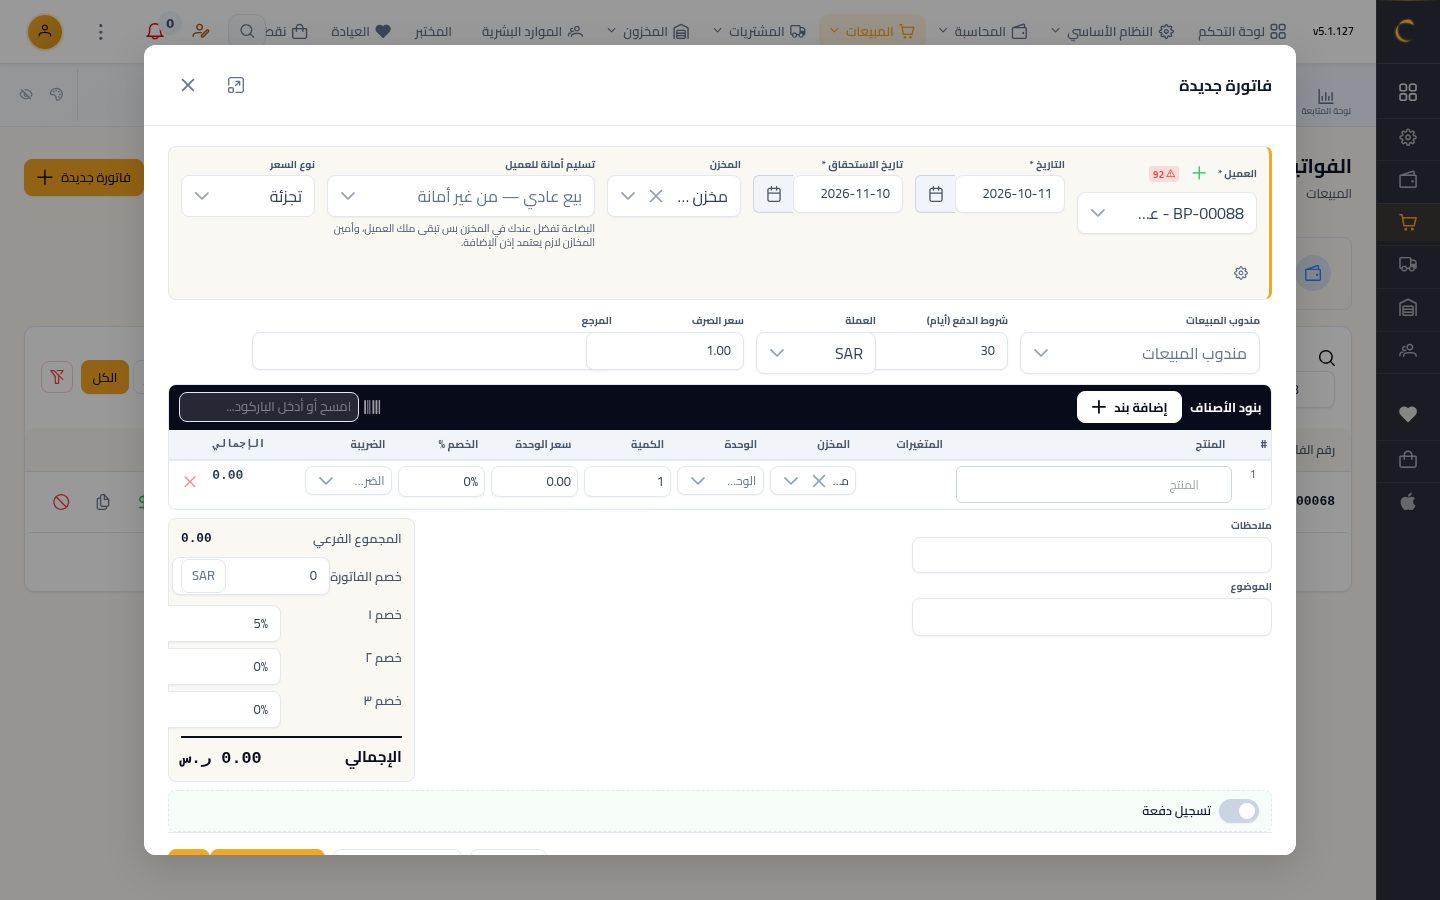Open the tax dropdown in line row 1
This screenshot has height=900, width=1440.
(x=348, y=481)
